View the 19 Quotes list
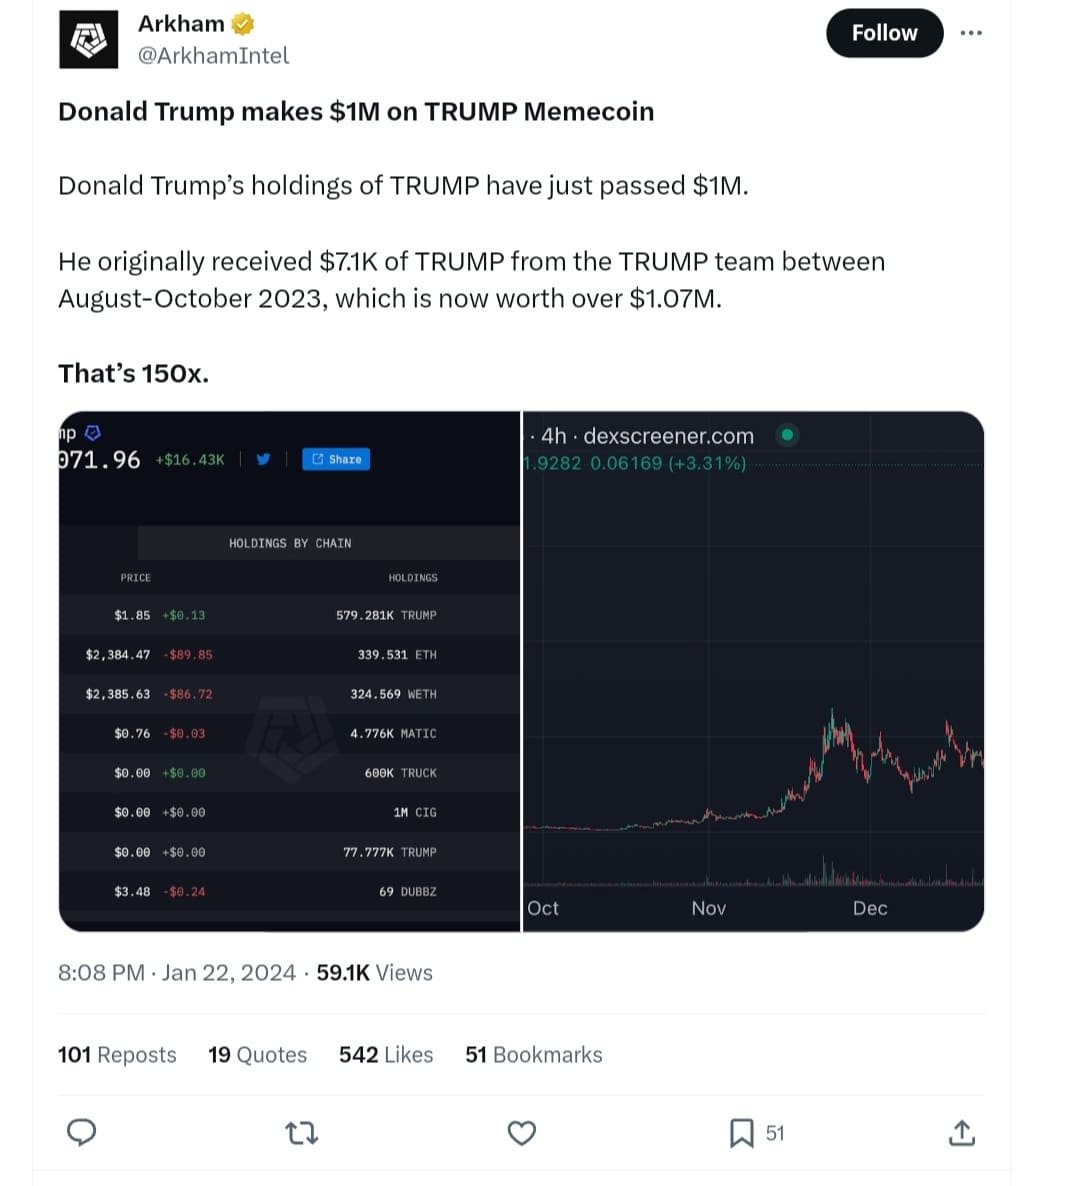Viewport: 1080px width, 1186px height. tap(257, 1055)
